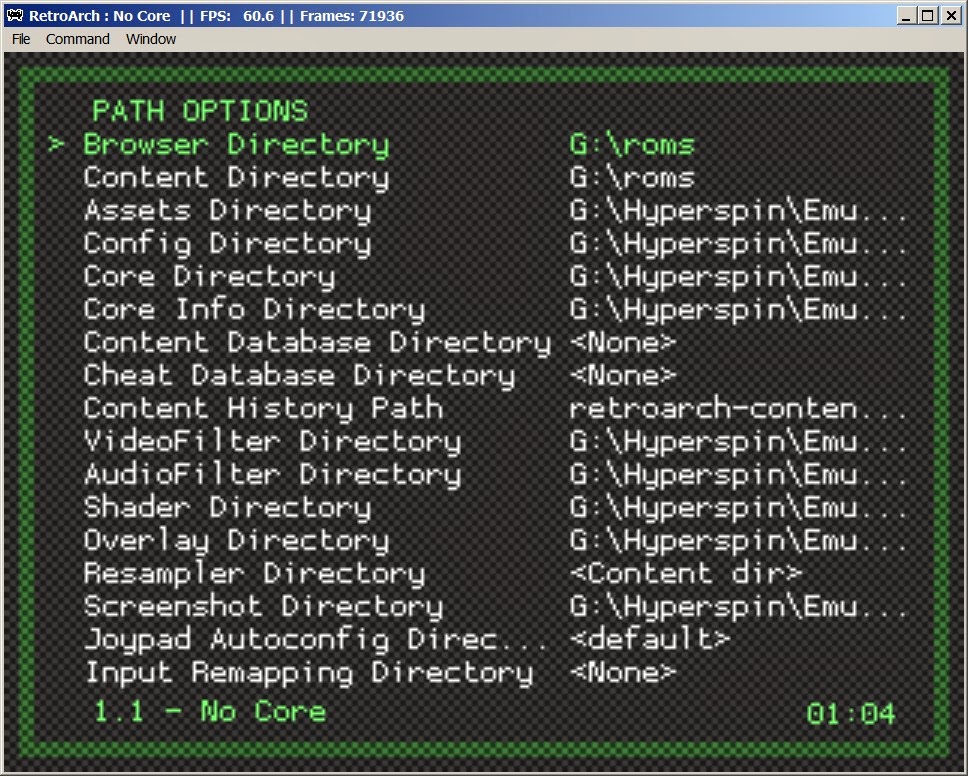The image size is (968, 776).
Task: Click the <None> value for Cheat Database Directory
Action: [x=623, y=375]
